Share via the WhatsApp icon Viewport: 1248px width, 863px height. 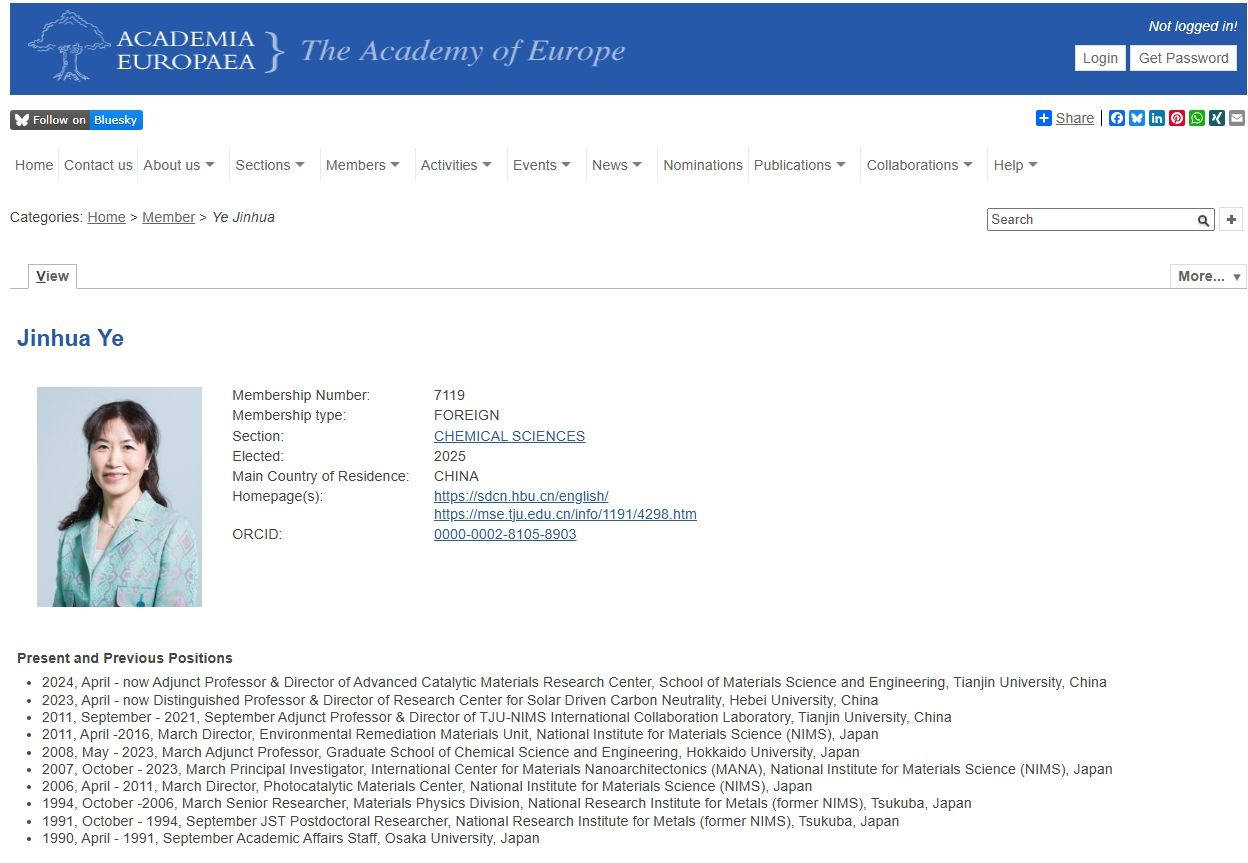tap(1197, 118)
